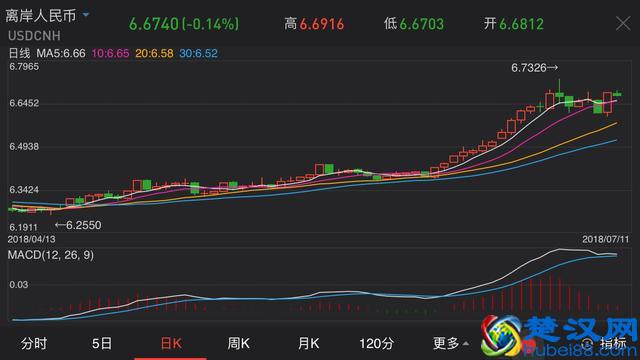Click the MA5:6.66 label
Image resolution: width=640 pixels, height=360 pixels.
(x=61, y=53)
